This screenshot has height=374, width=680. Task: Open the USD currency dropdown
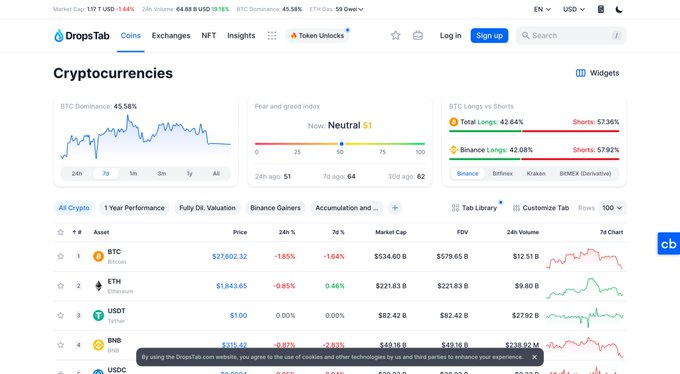[574, 9]
